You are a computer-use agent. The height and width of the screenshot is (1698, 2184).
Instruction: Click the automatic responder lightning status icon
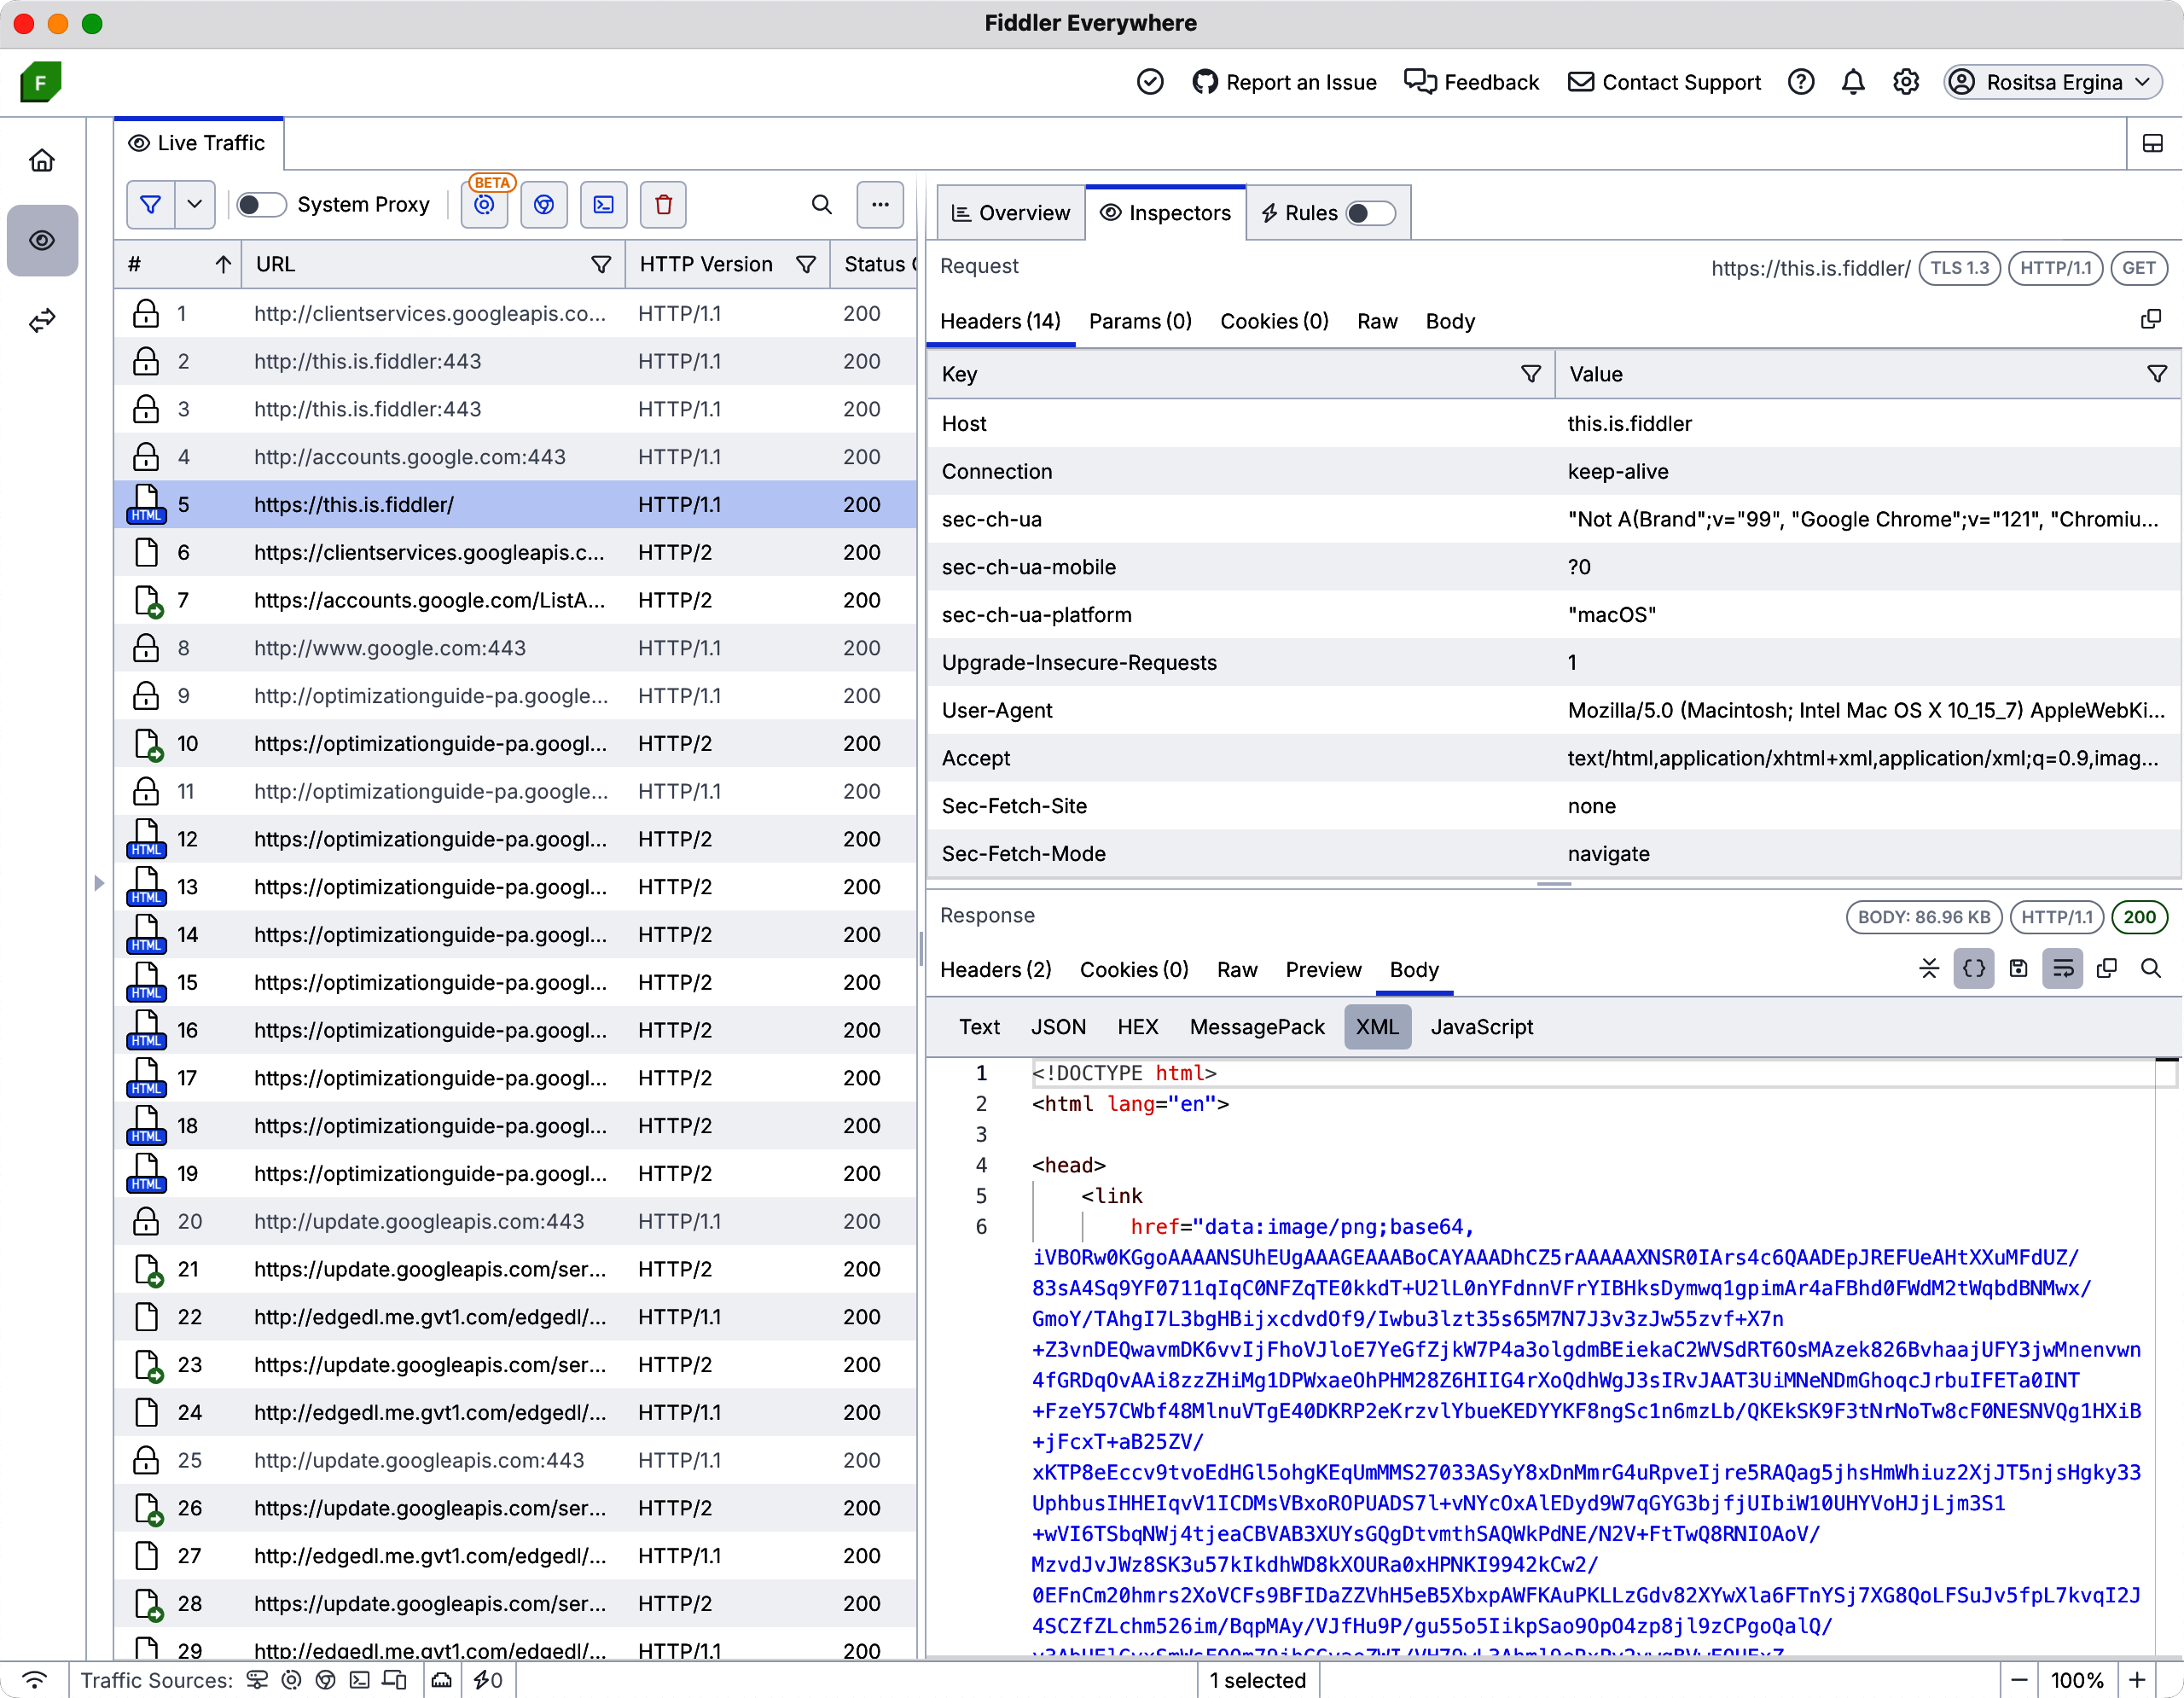tap(488, 1681)
